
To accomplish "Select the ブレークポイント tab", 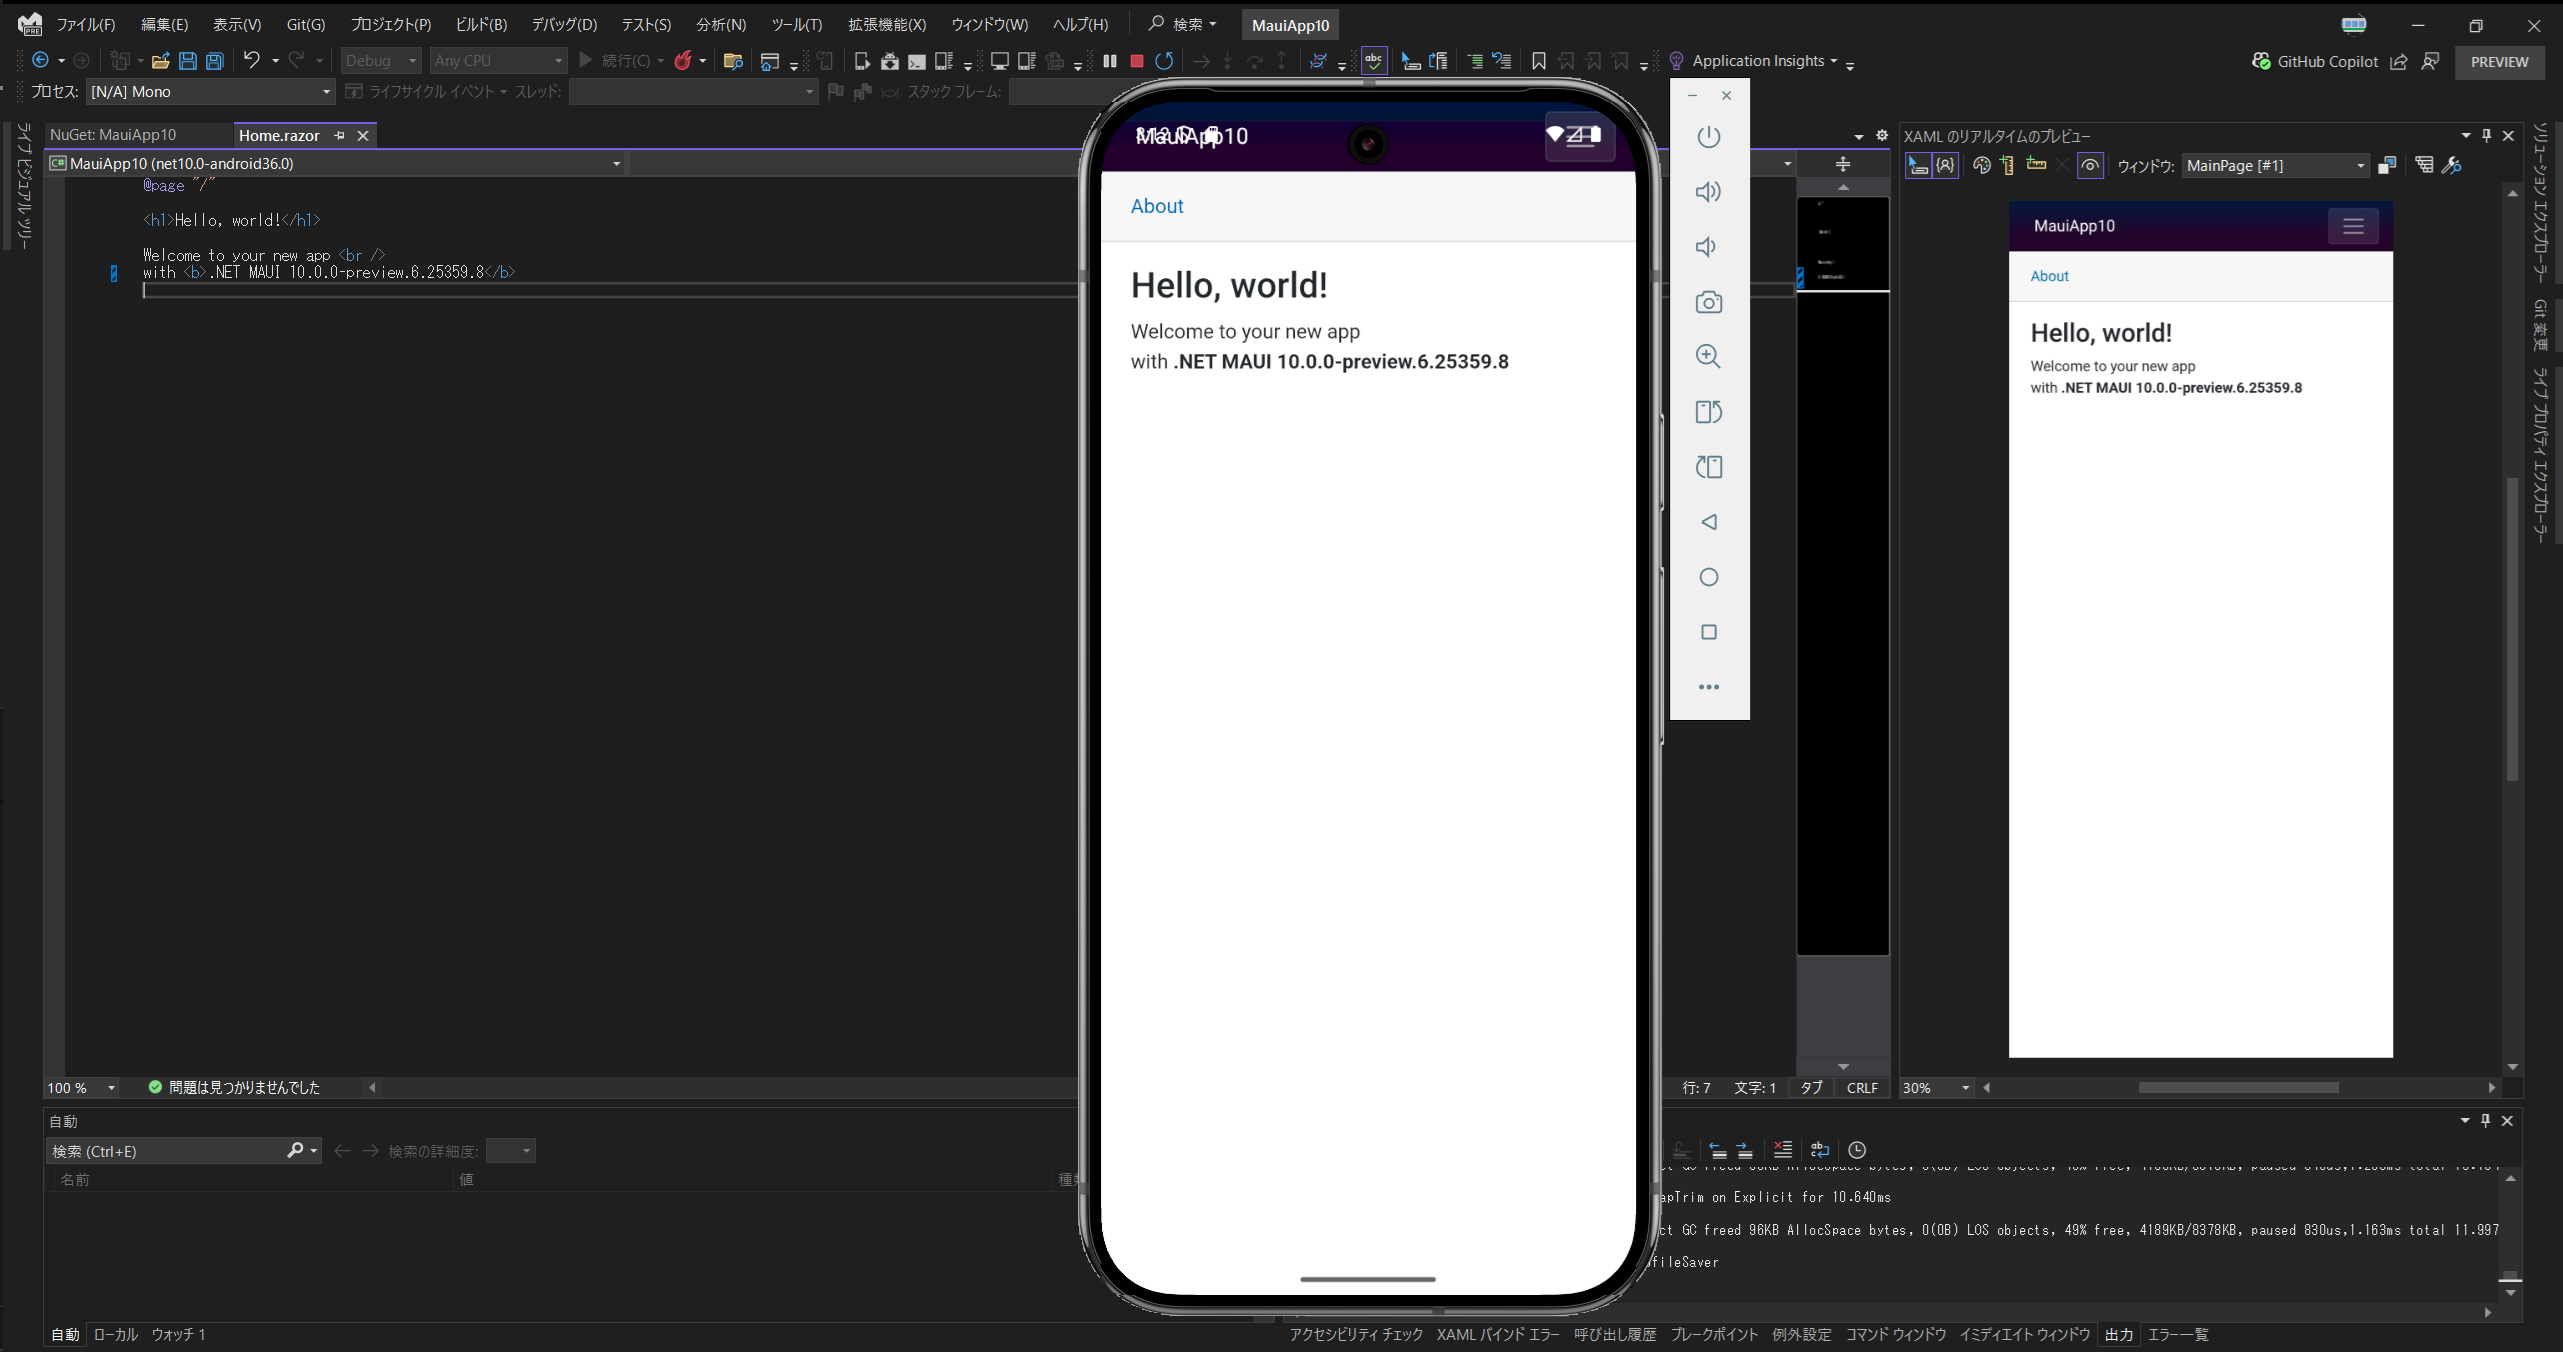I will (x=1714, y=1334).
